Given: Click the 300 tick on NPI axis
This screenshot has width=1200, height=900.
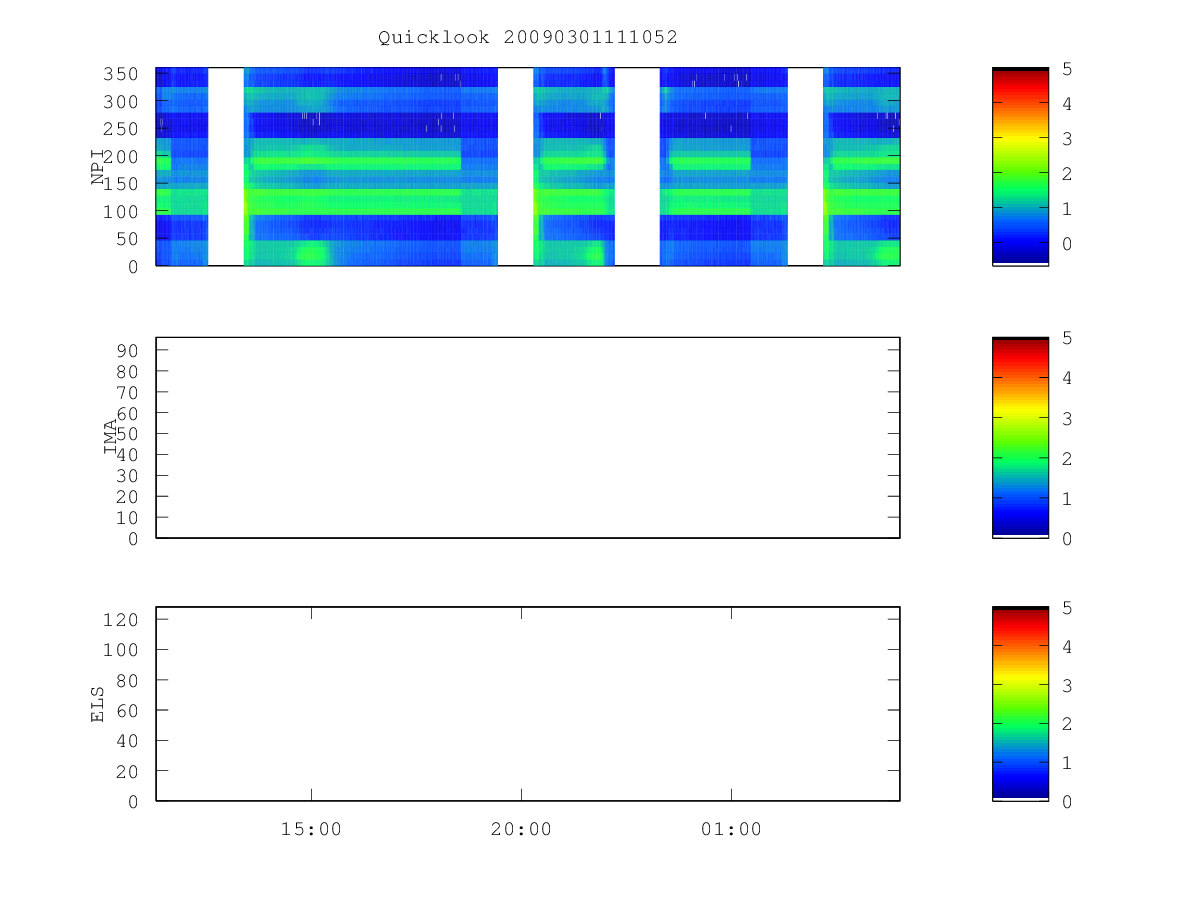Looking at the screenshot, I should tap(122, 102).
